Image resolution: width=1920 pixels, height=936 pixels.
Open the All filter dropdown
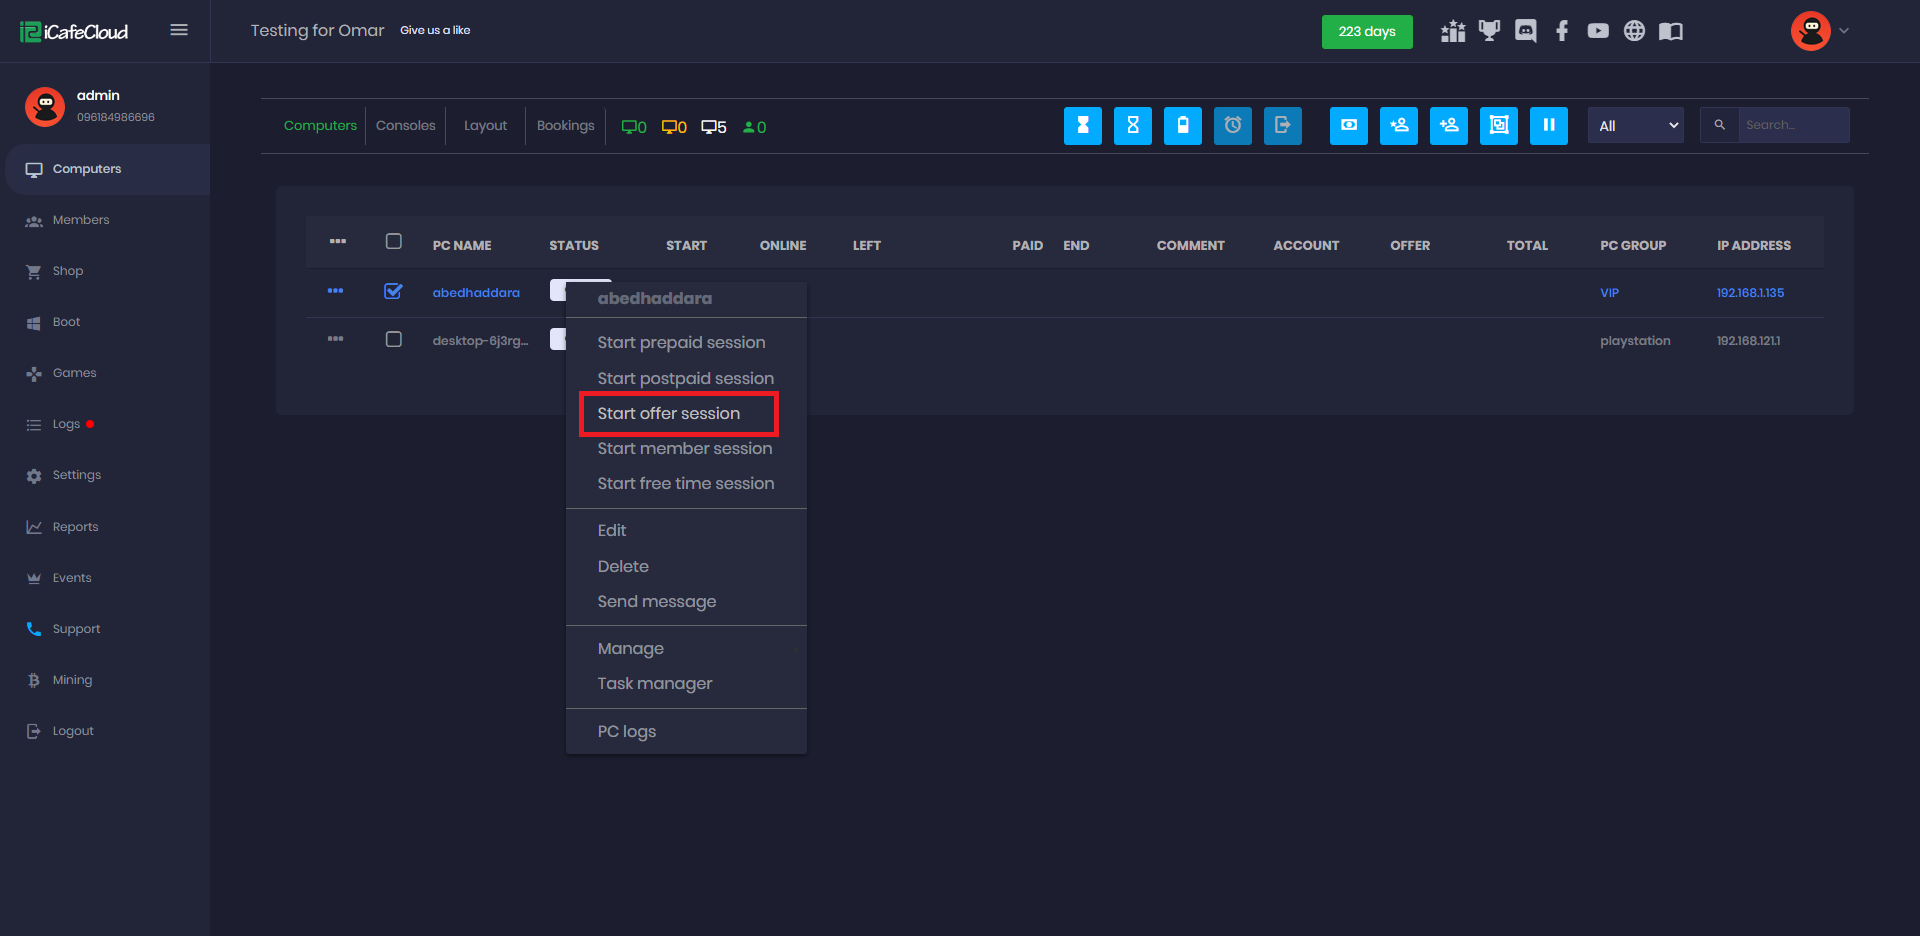(x=1635, y=126)
